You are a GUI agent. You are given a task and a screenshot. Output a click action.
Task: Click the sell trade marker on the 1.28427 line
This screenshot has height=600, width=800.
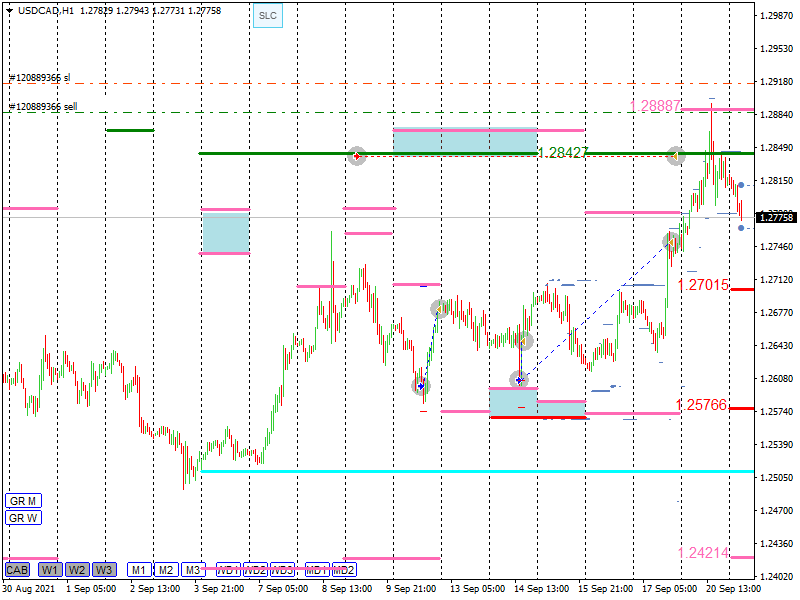pyautogui.click(x=357, y=156)
